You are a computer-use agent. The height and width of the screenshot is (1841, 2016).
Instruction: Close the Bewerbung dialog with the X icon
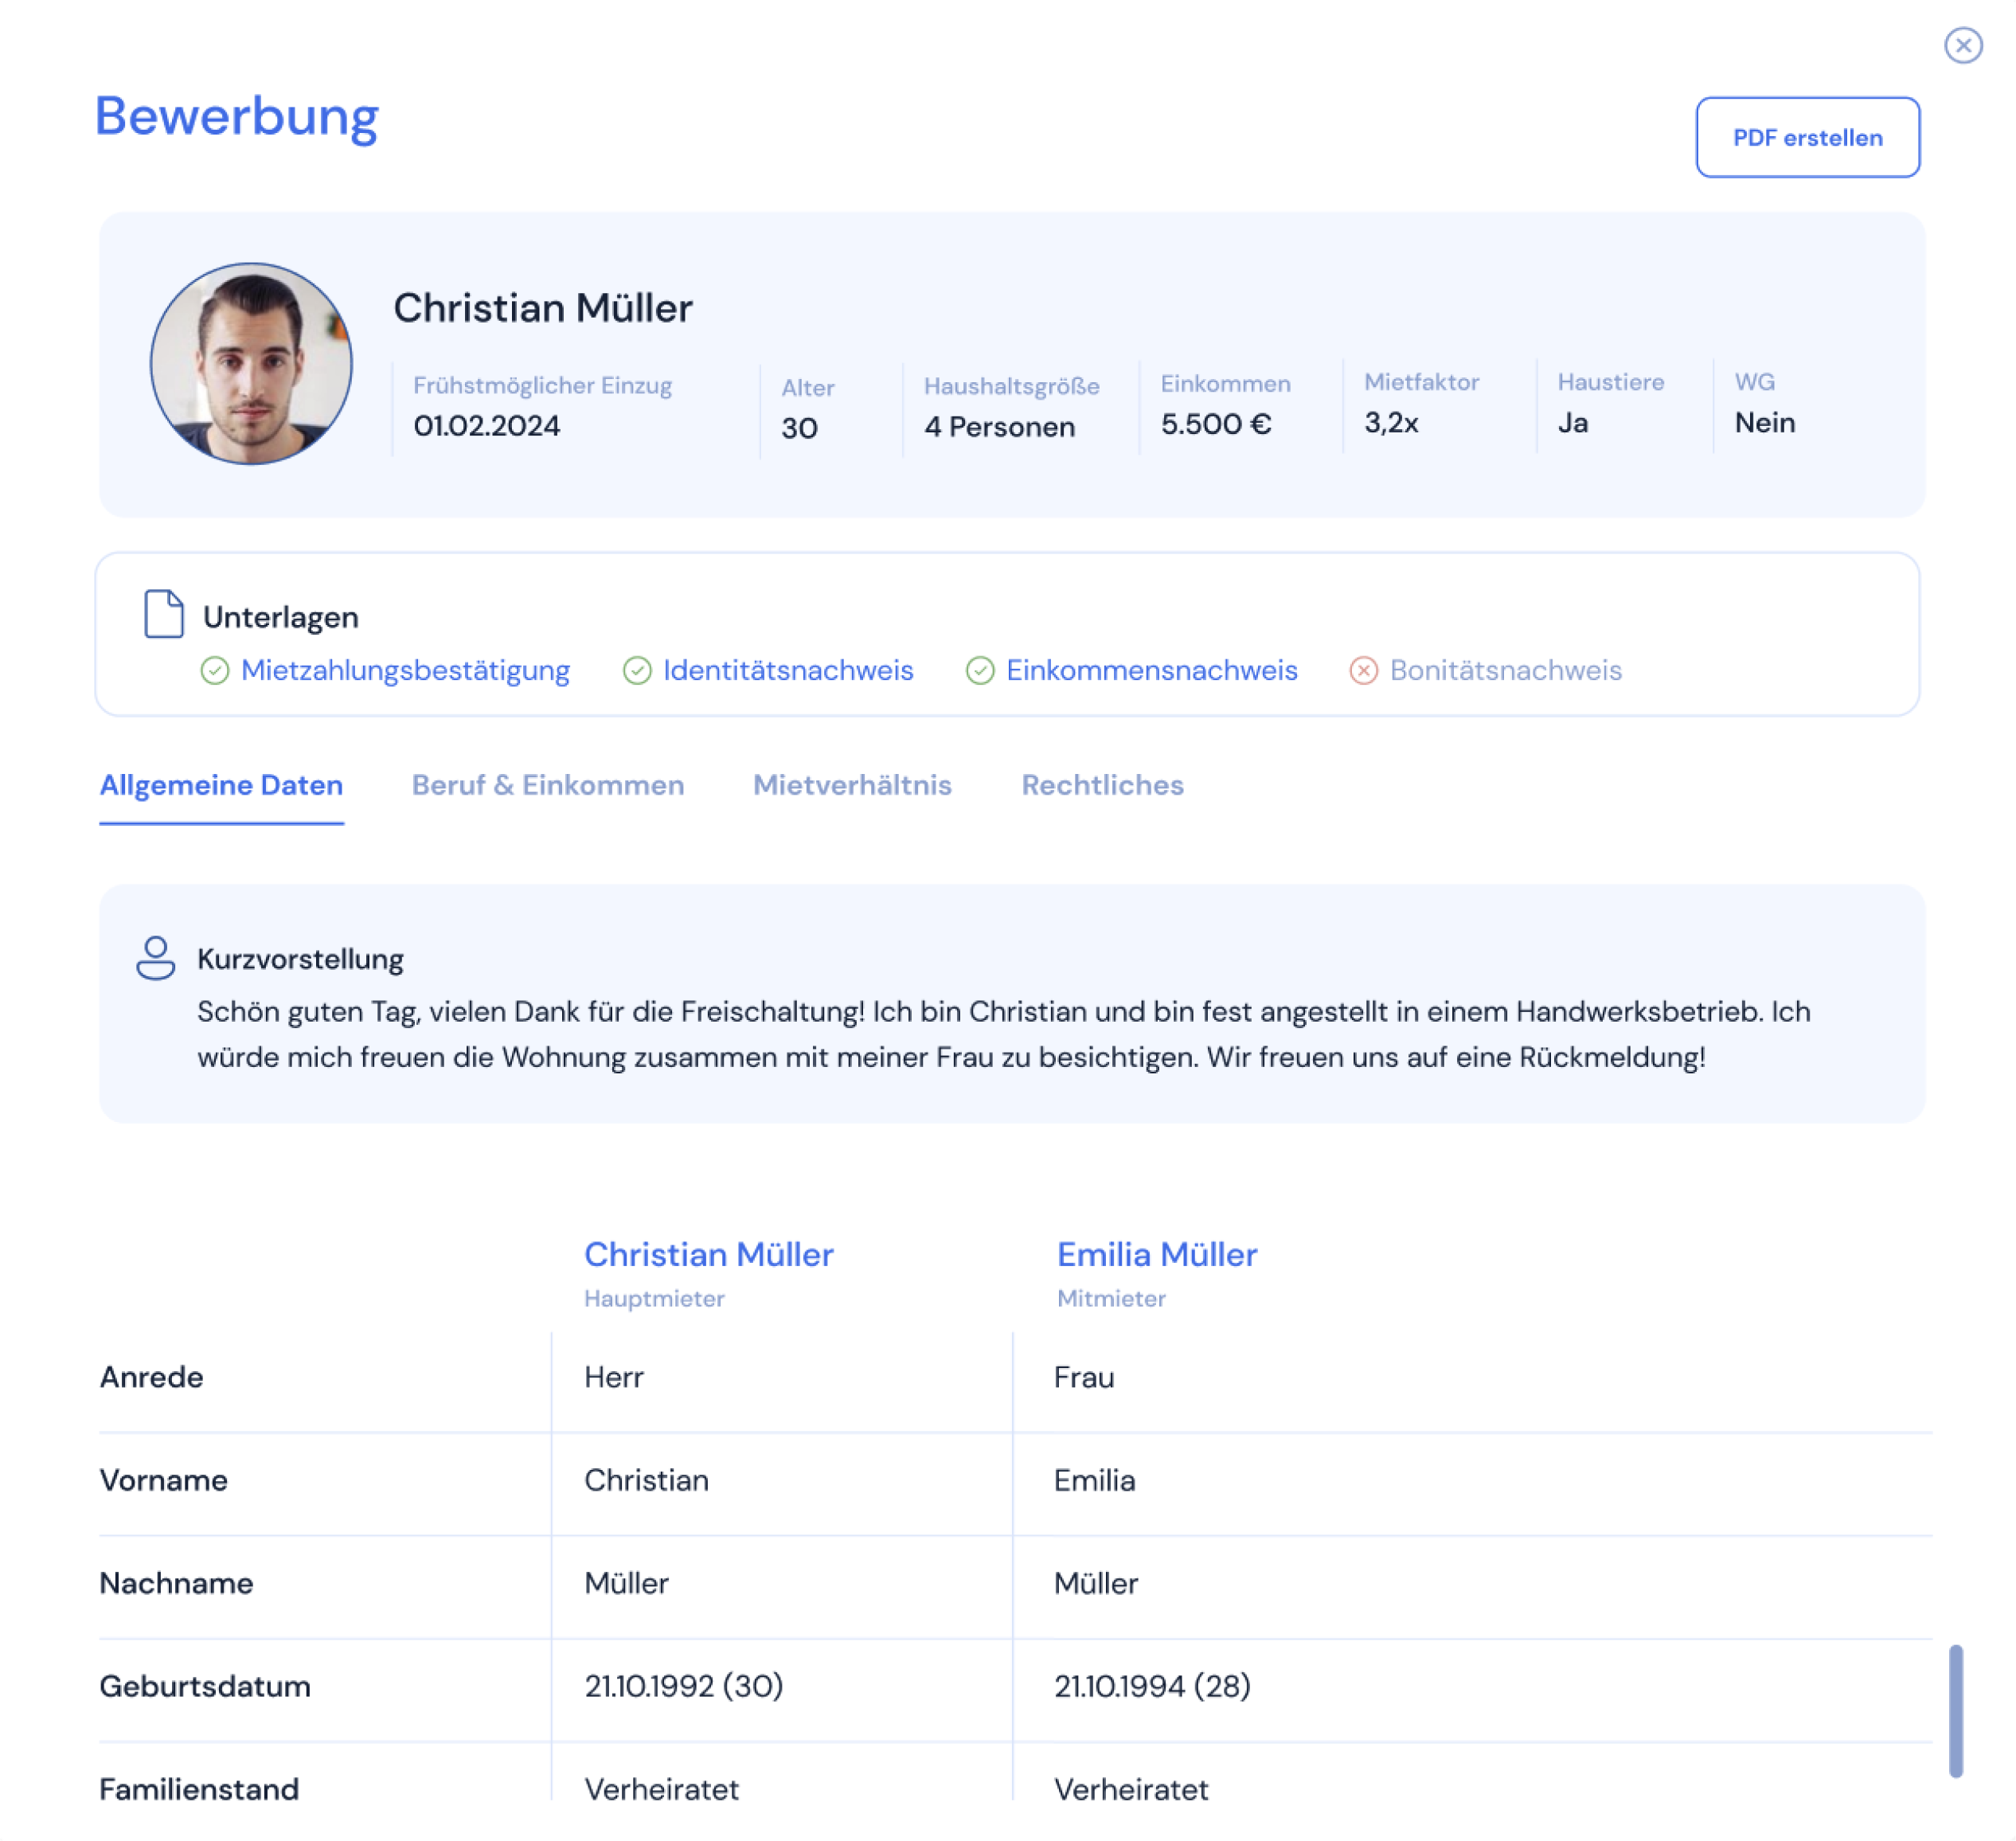(x=1962, y=45)
